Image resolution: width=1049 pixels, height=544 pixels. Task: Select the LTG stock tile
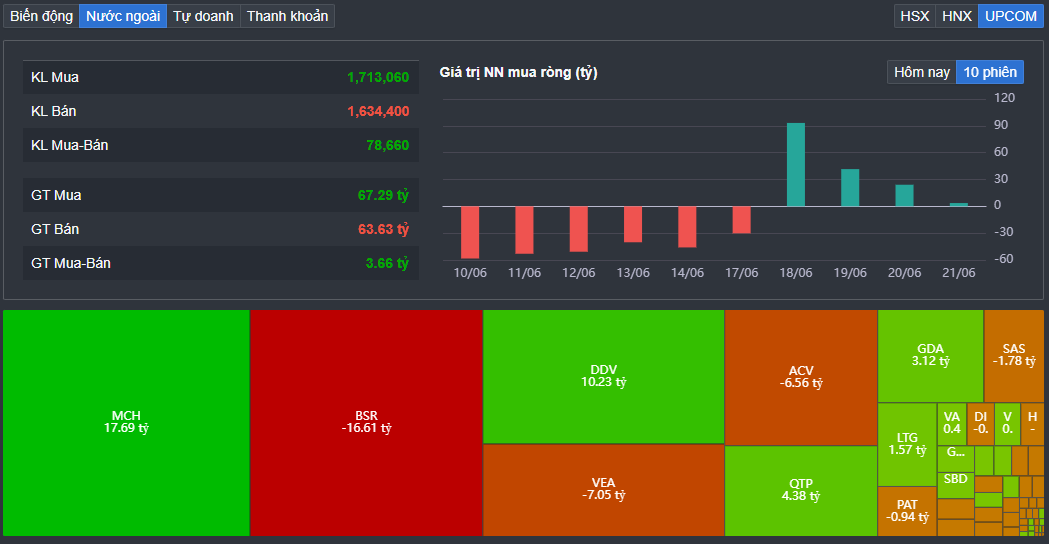(x=907, y=444)
